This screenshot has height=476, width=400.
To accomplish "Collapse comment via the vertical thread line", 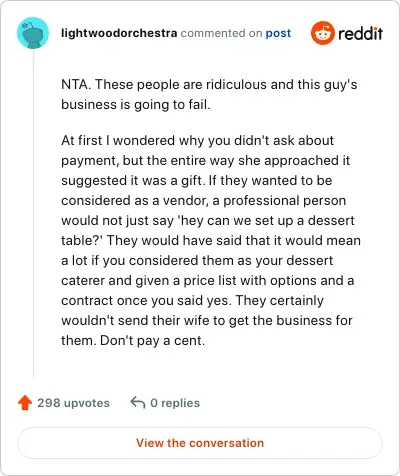I will point(33,214).
